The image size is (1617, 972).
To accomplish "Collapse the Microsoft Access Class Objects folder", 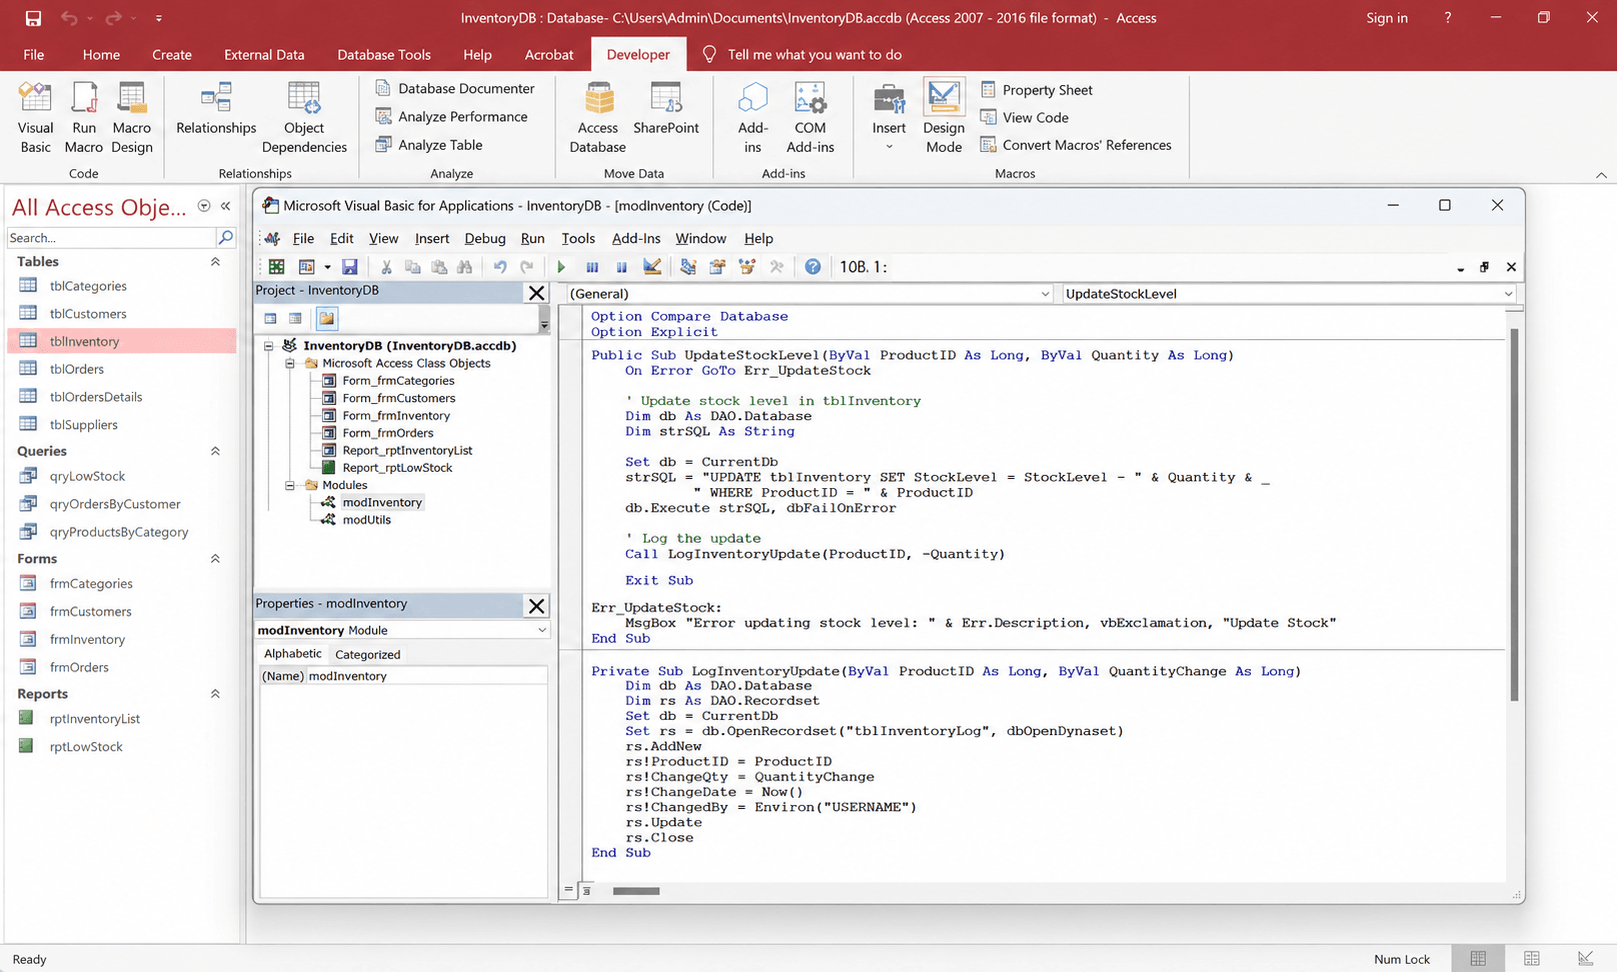I will click(x=290, y=363).
